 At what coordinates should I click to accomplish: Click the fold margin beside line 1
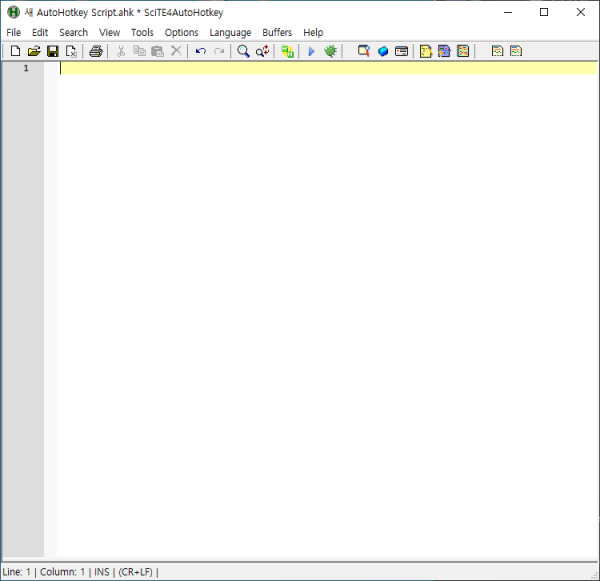[x=50, y=68]
